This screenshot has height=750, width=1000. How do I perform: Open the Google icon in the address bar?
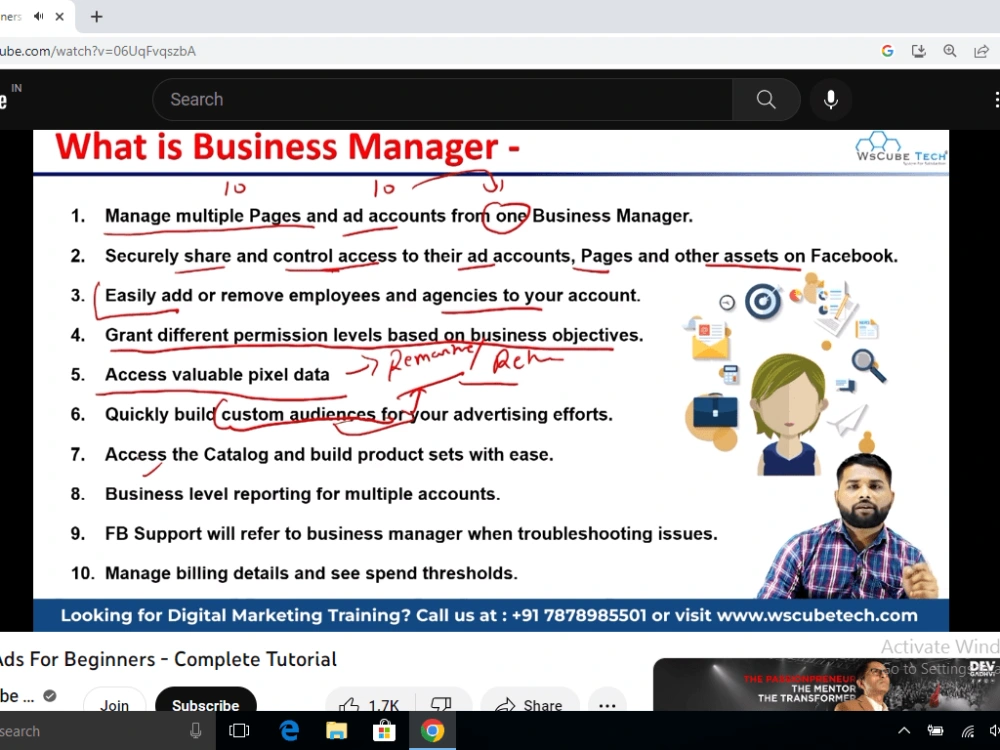click(x=887, y=51)
